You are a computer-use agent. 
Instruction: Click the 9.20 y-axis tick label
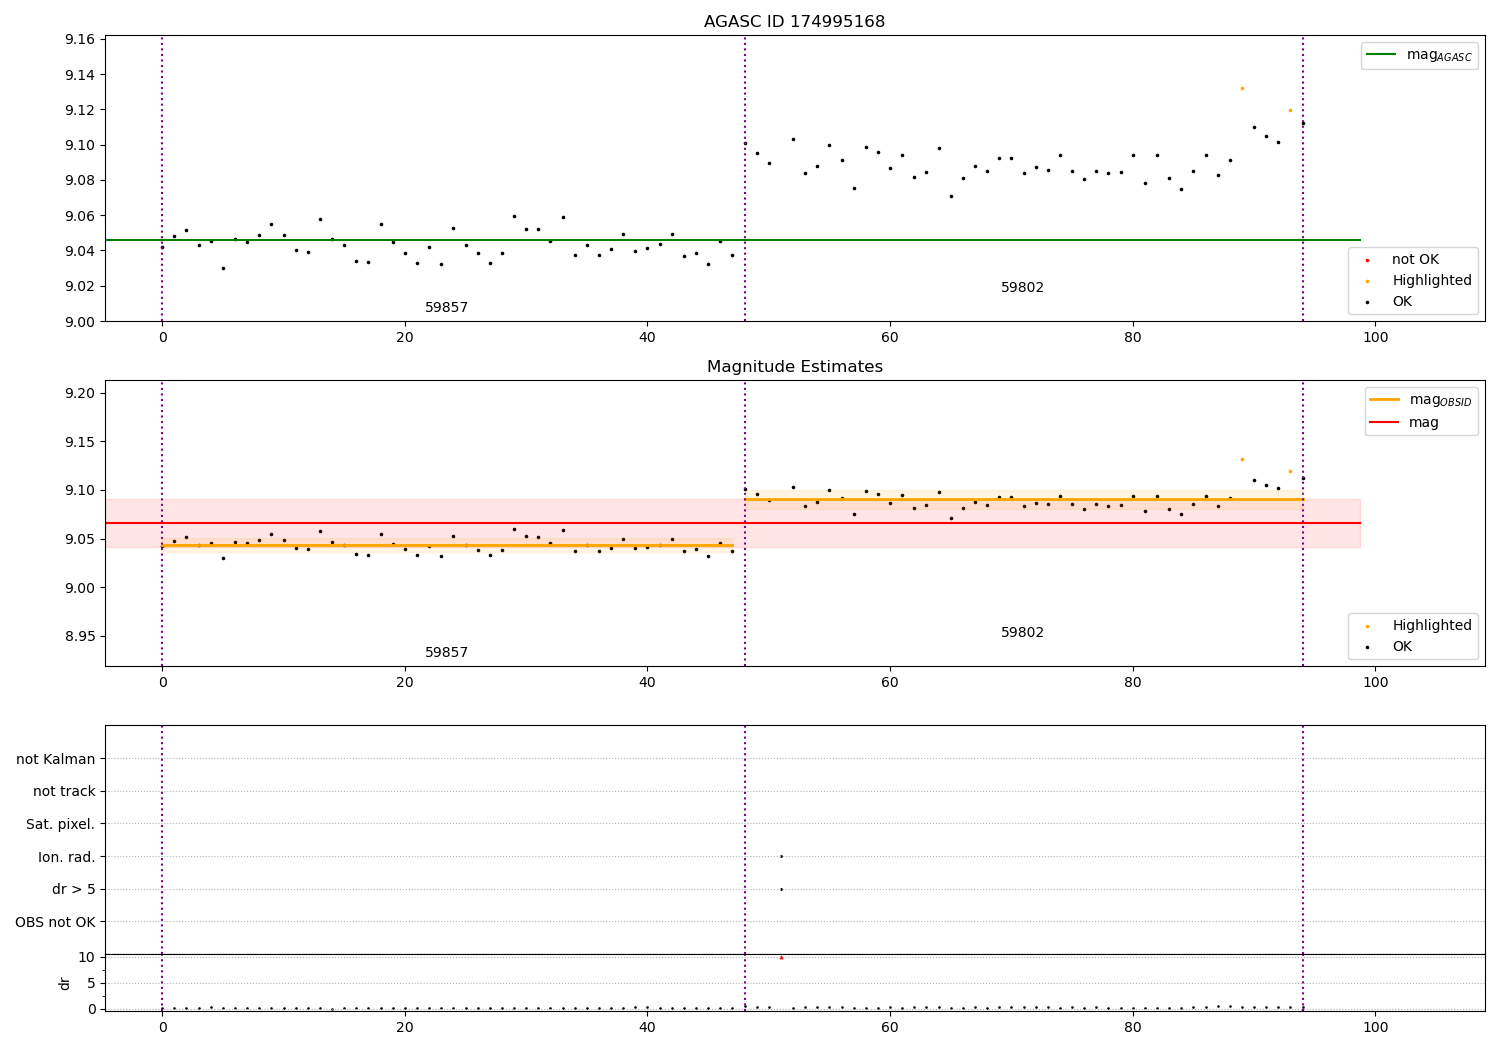(79, 393)
